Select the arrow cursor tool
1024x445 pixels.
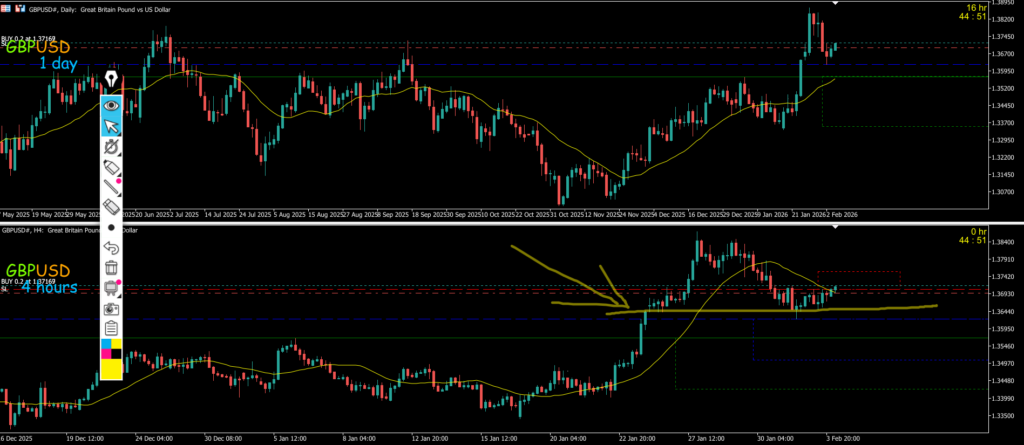[x=112, y=125]
